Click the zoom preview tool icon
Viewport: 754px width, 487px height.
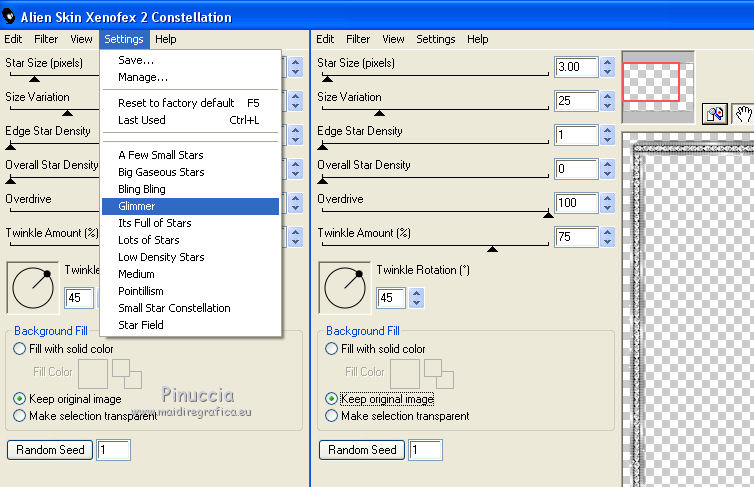click(x=714, y=114)
